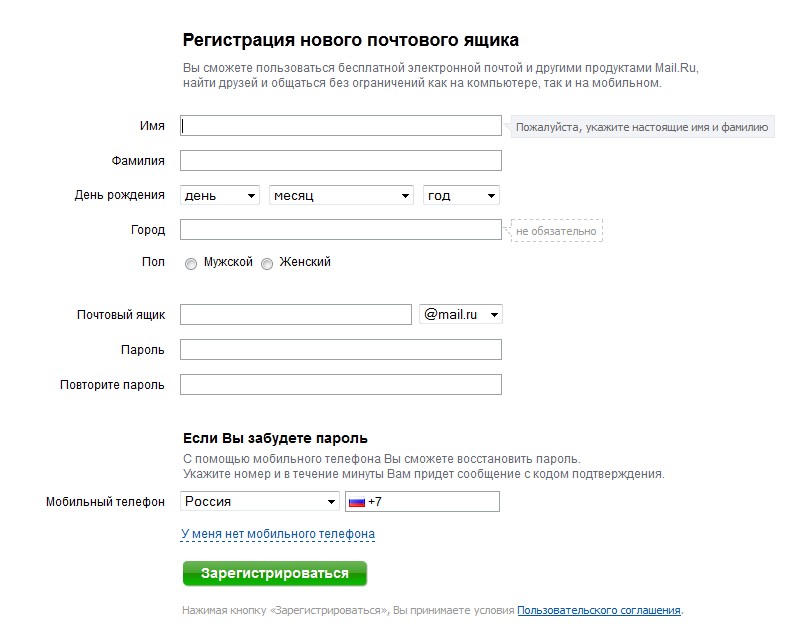Click the Город input field
Image resolution: width=791 pixels, height=632 pixels.
[x=341, y=230]
